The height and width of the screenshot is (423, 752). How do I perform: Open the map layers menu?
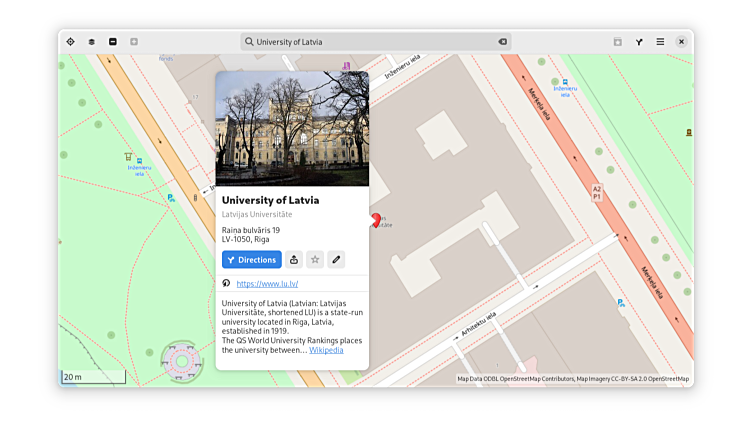point(91,42)
